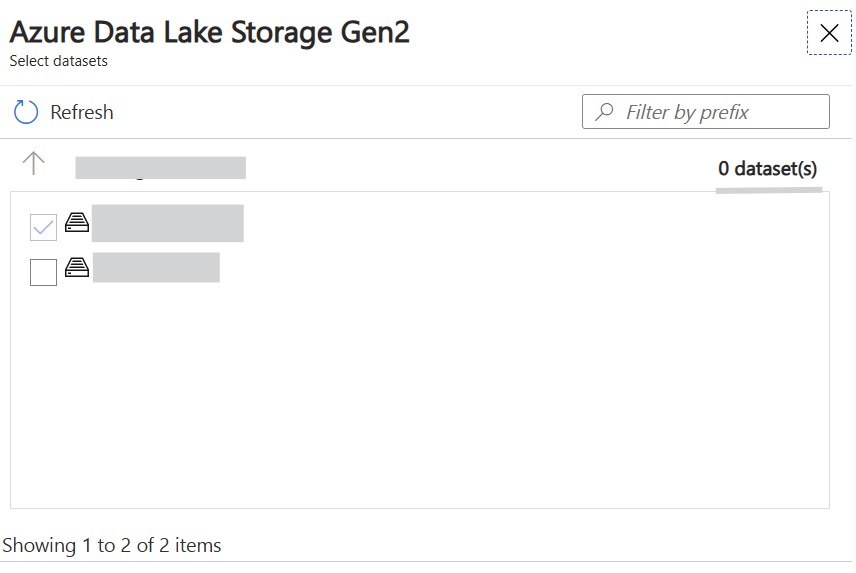The width and height of the screenshot is (856, 573).
Task: Focus the Filter by prefix field
Action: (x=706, y=112)
